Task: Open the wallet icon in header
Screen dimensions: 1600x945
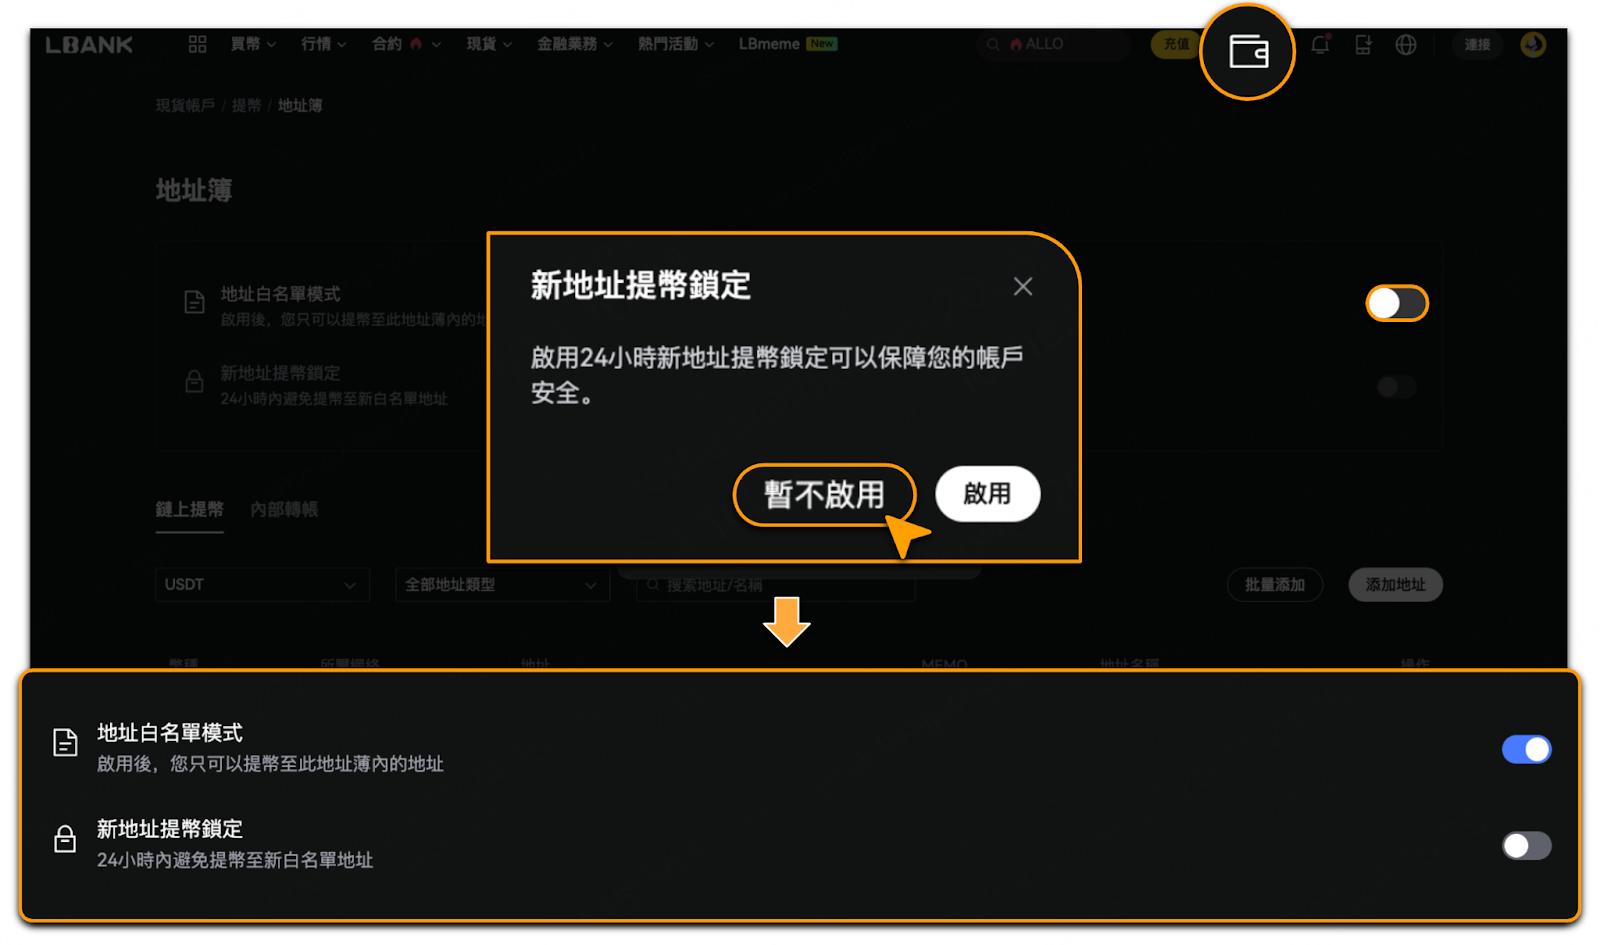Action: 1247,51
